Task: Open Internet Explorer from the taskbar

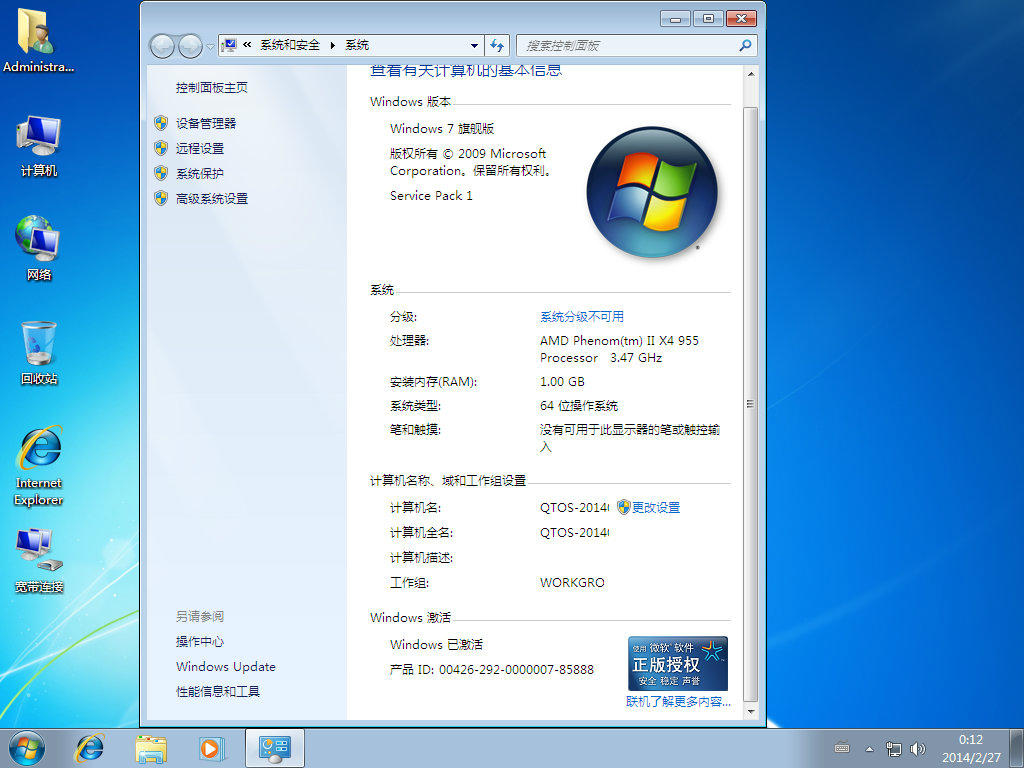Action: pyautogui.click(x=89, y=748)
